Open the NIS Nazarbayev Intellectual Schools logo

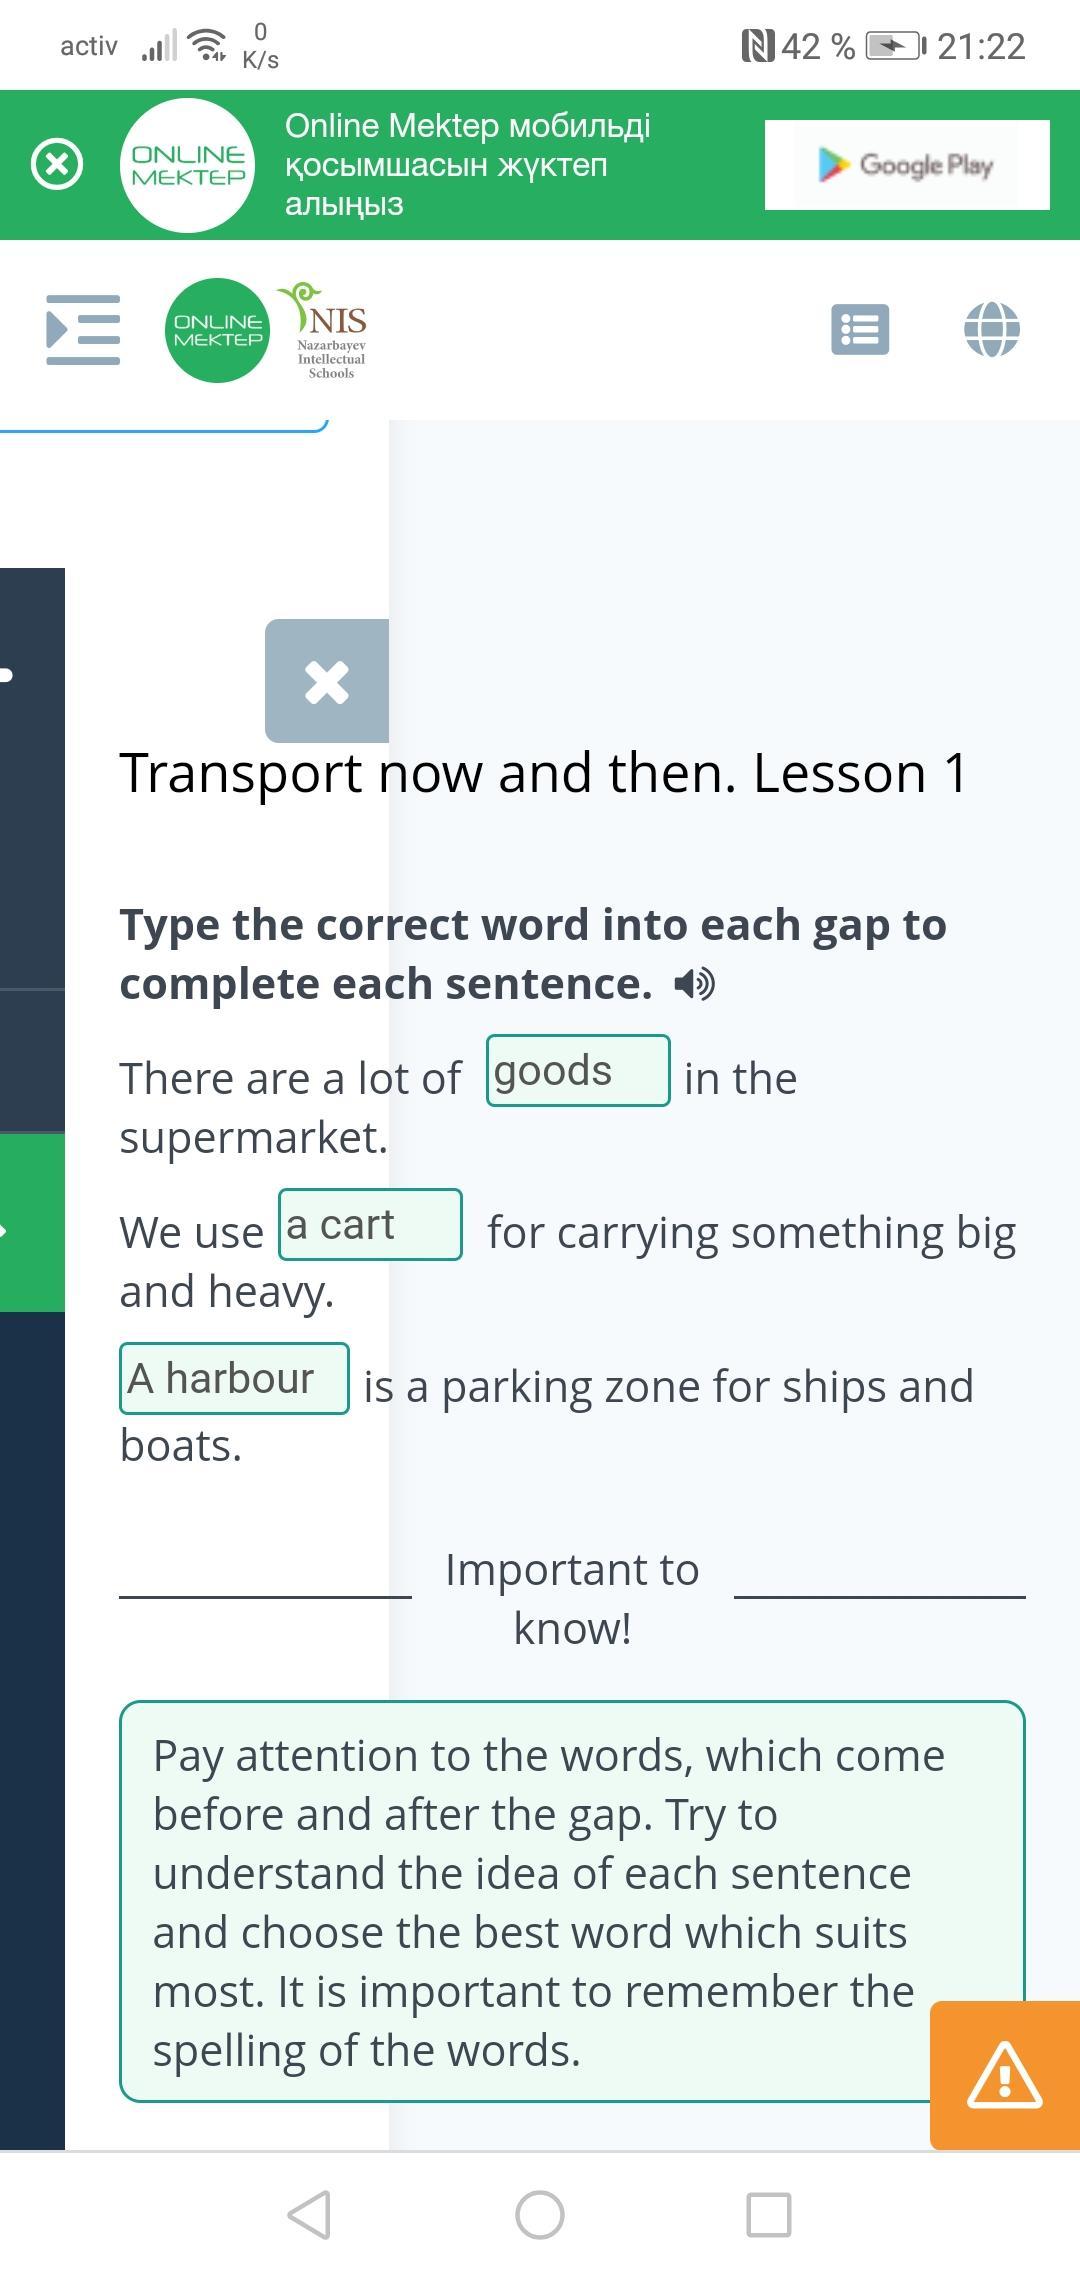click(326, 331)
